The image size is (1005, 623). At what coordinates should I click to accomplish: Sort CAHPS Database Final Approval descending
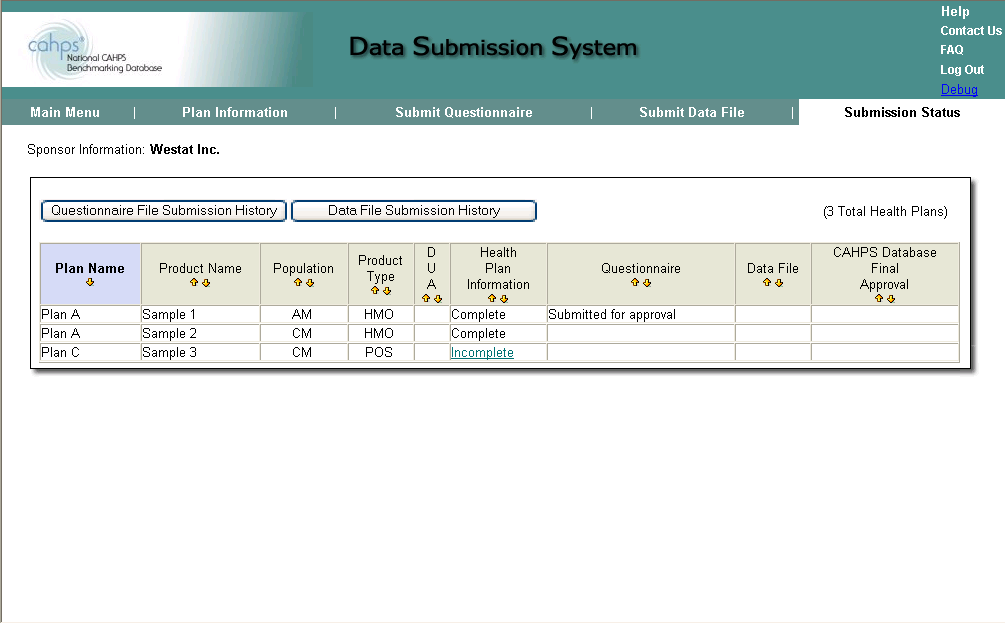891,299
